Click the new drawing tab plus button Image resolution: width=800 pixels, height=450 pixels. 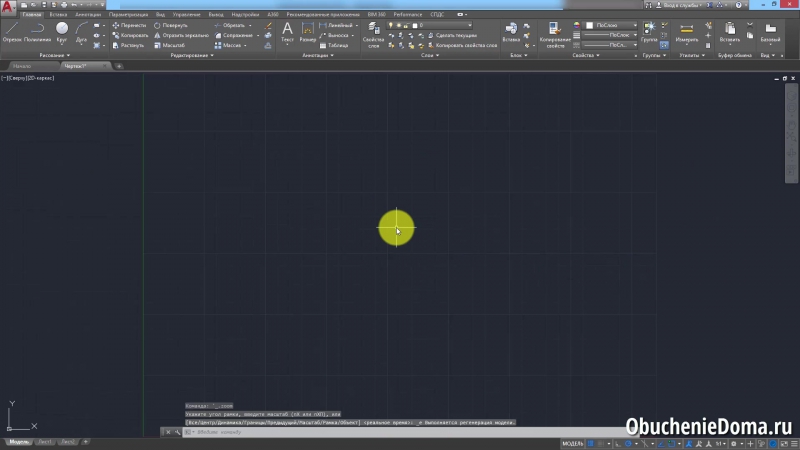119,66
